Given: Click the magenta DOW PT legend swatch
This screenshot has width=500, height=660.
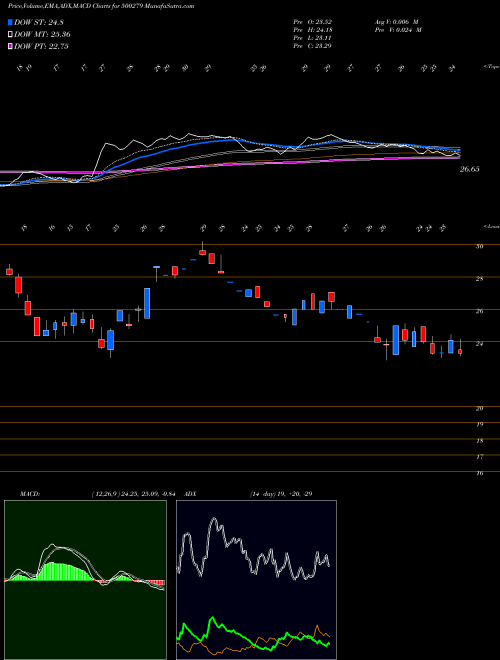Looking at the screenshot, I should 10,46.
